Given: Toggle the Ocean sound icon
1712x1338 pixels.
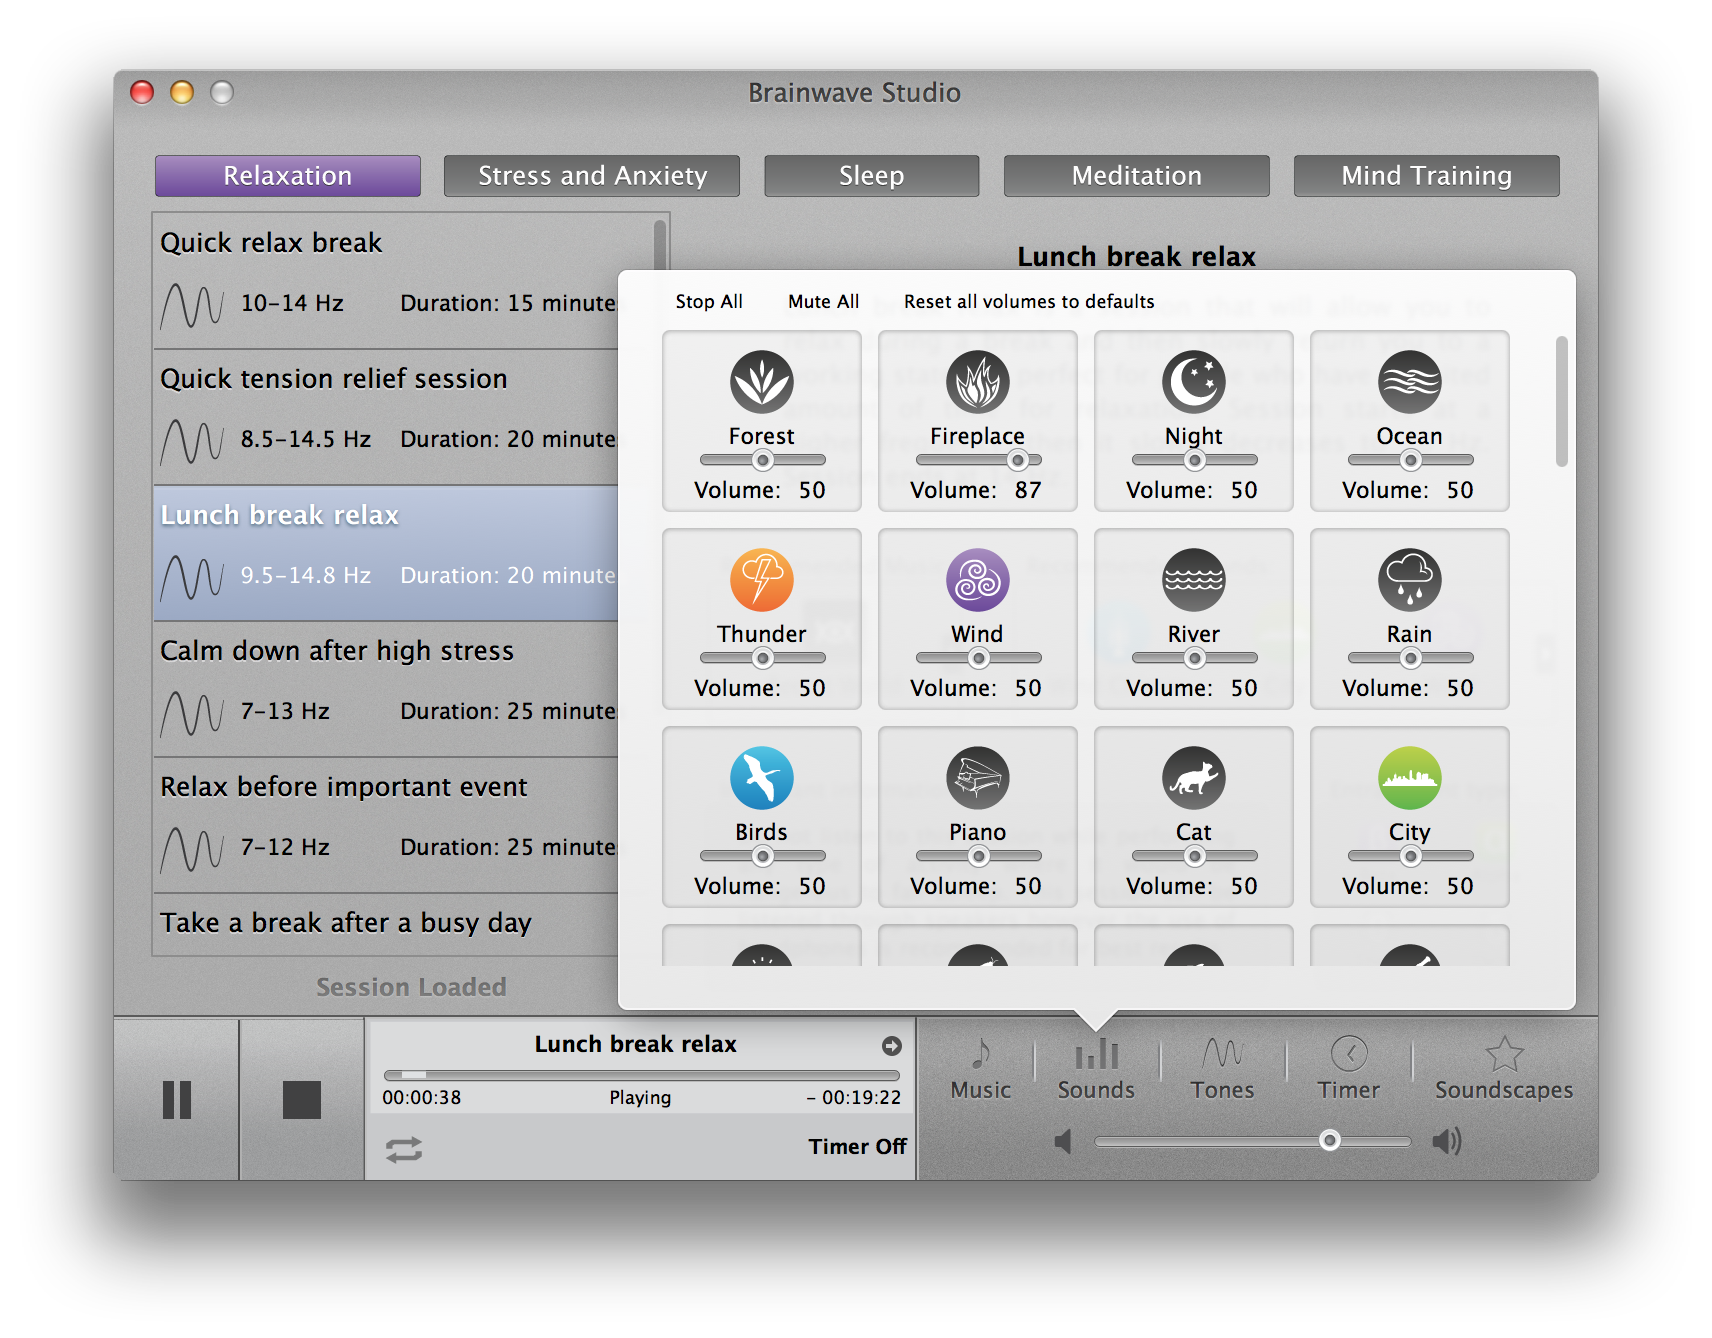Looking at the screenshot, I should (1409, 382).
